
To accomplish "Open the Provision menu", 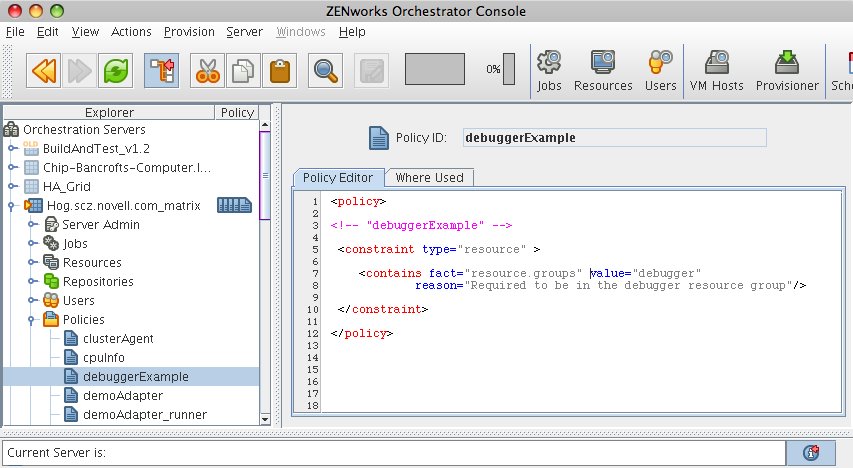I will (189, 31).
